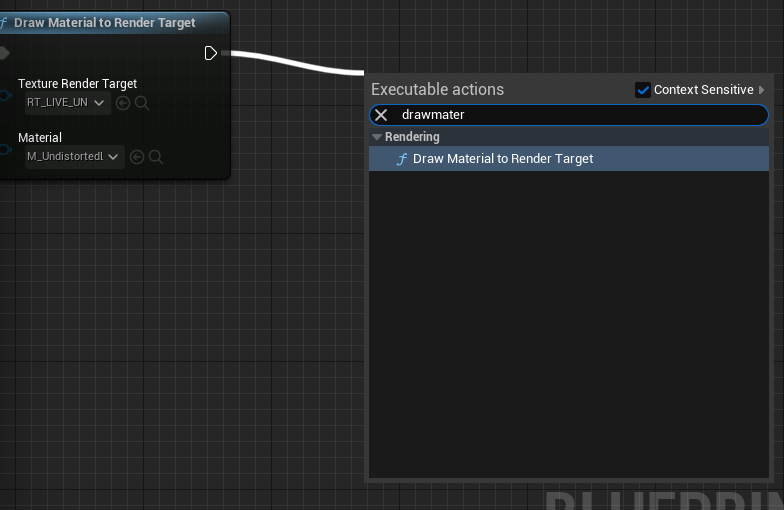Click the node's output execution pin
Screen dimensions: 784x510
(210, 53)
